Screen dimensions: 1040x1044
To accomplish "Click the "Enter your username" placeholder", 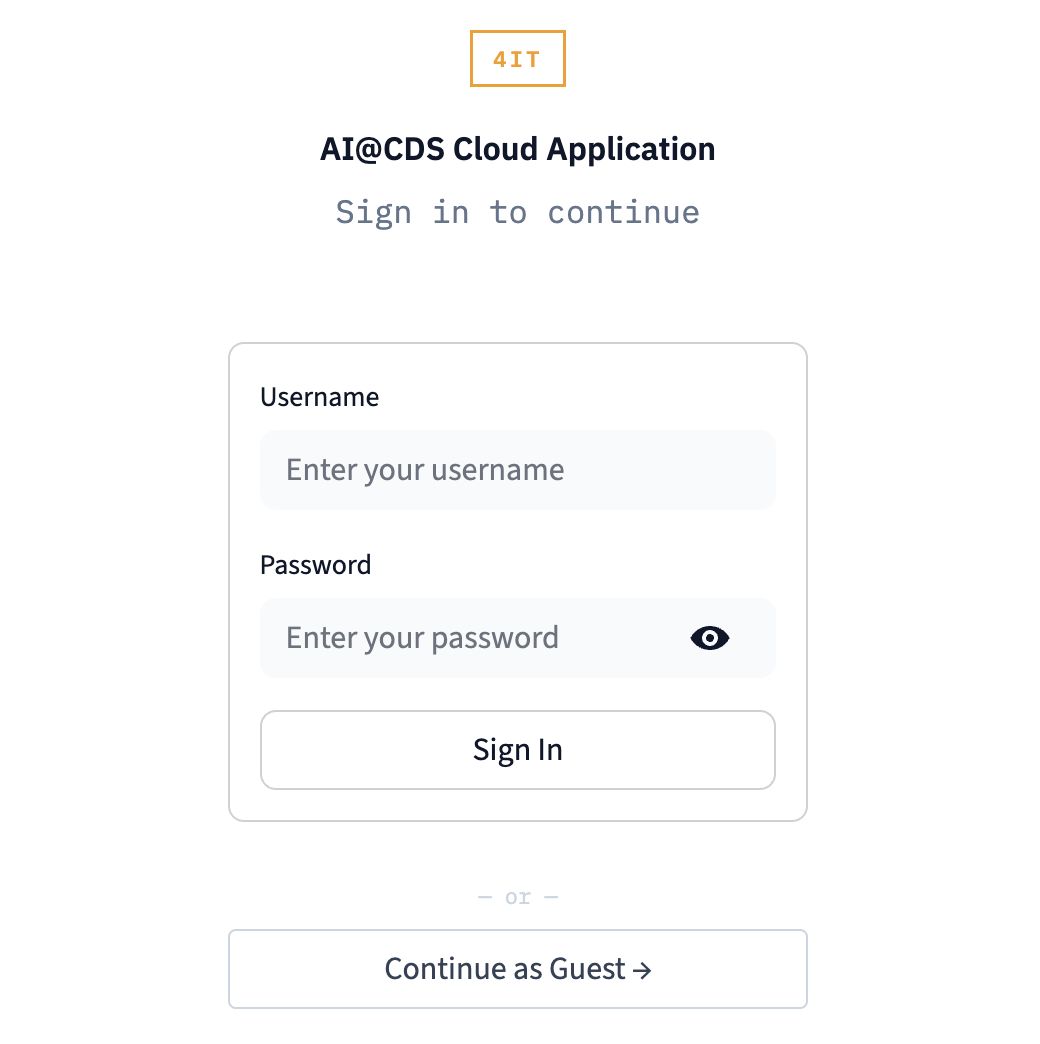I will pos(425,470).
